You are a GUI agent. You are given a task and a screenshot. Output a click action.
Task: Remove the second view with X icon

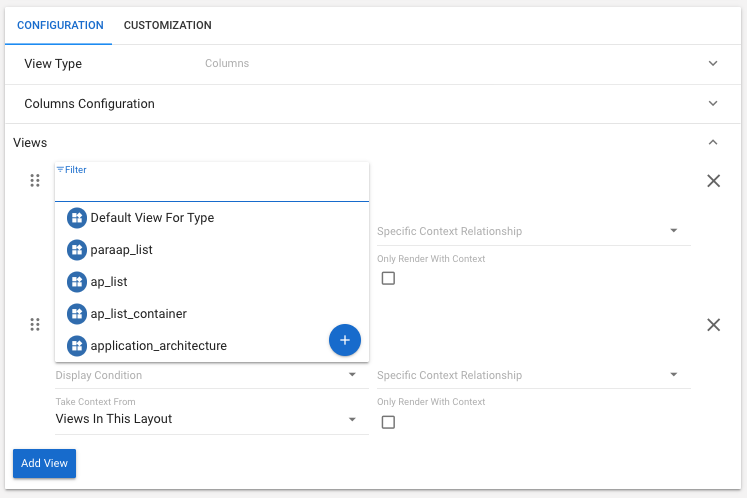[x=713, y=325]
